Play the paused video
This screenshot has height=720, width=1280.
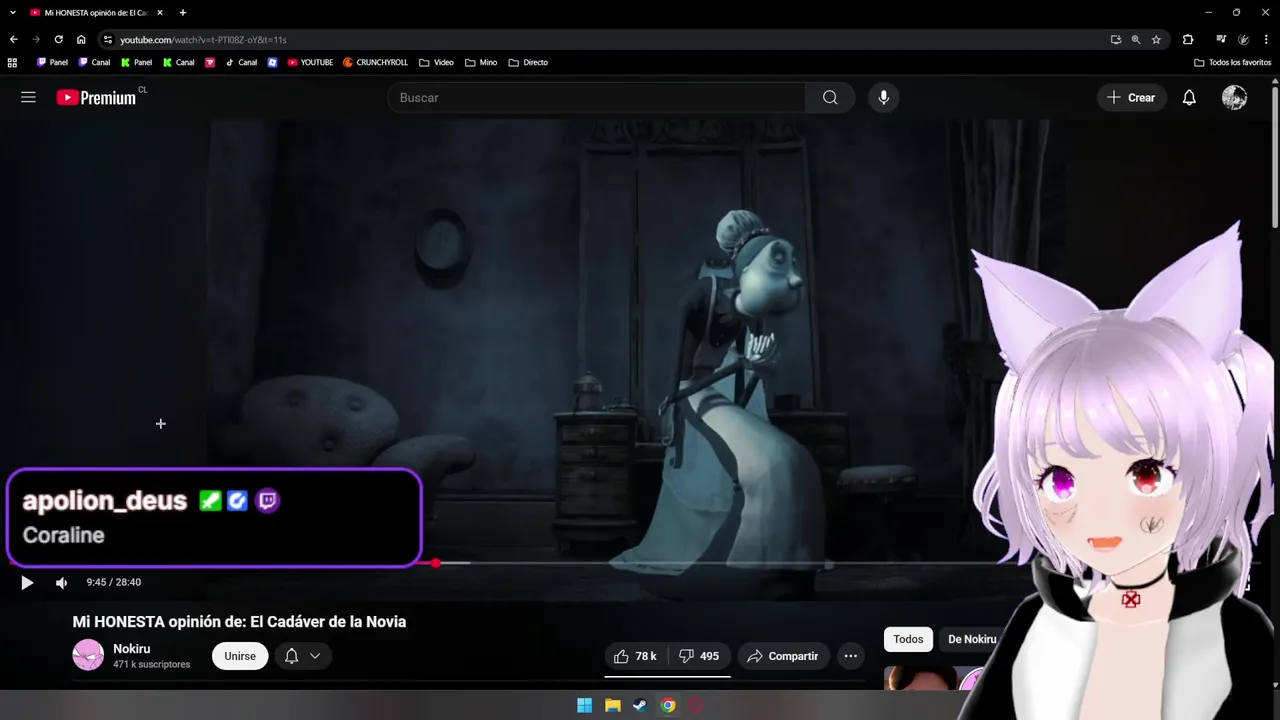(27, 582)
